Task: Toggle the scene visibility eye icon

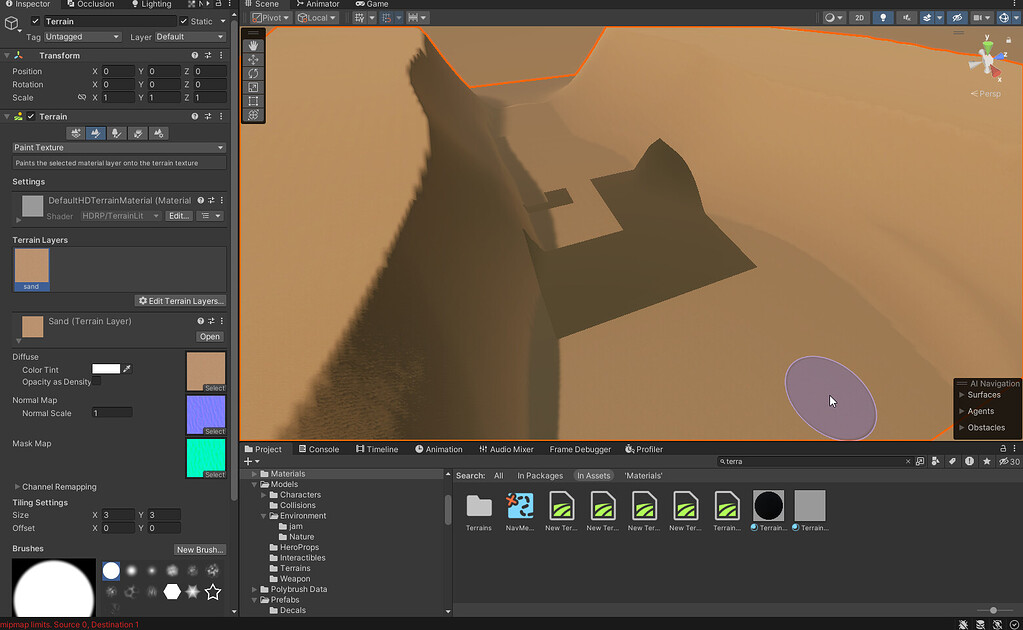Action: click(x=957, y=17)
